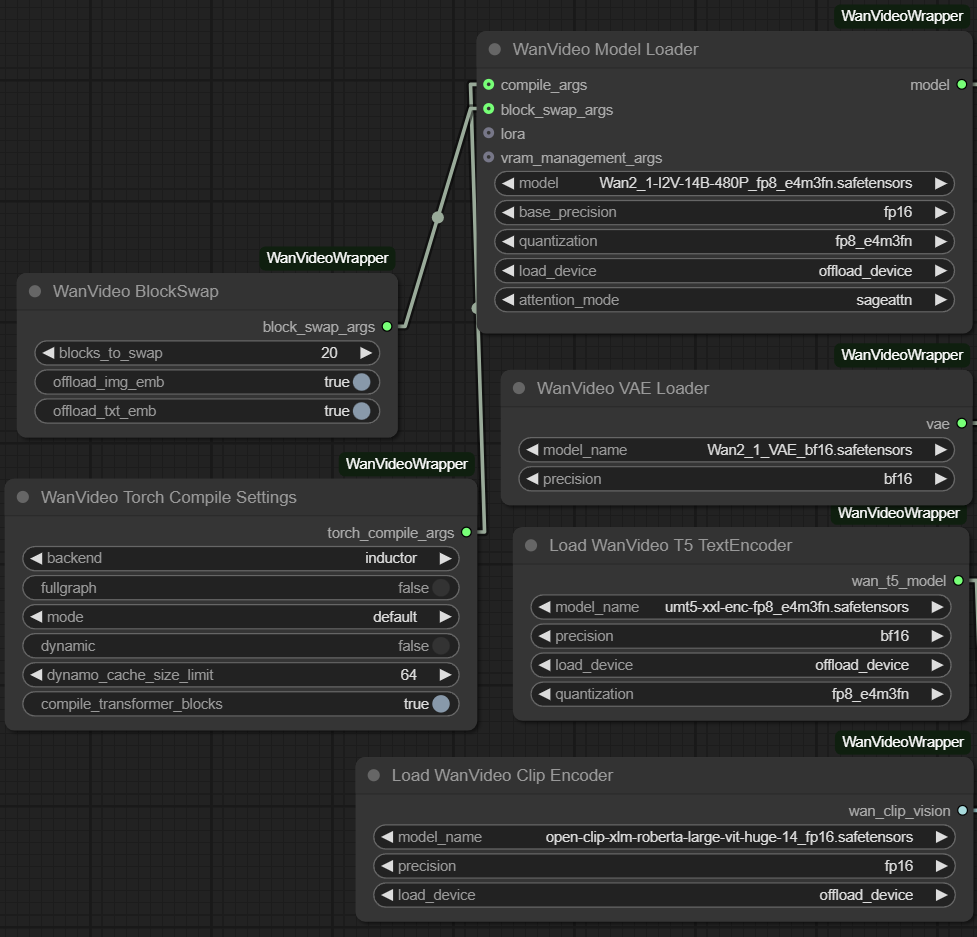Open Model Loader quantization dropdown
The height and width of the screenshot is (937, 977).
[x=724, y=242]
